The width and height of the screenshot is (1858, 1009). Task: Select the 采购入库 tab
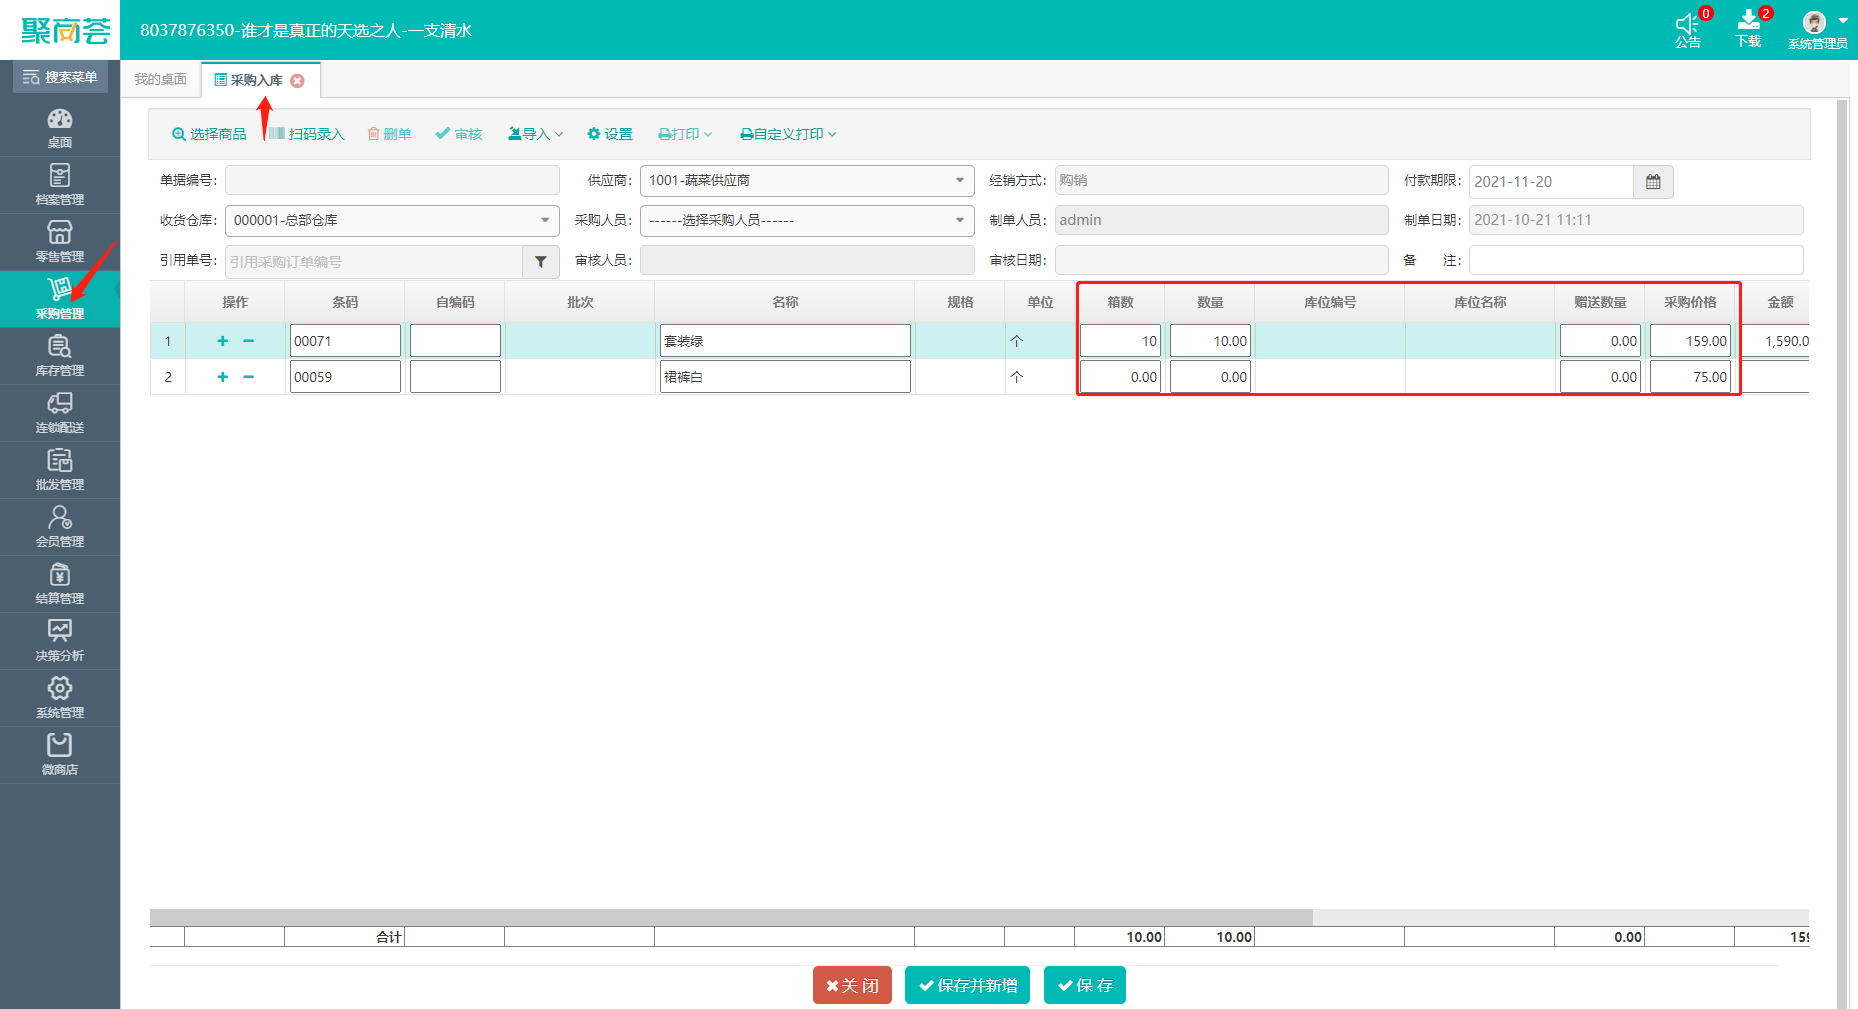tap(256, 80)
